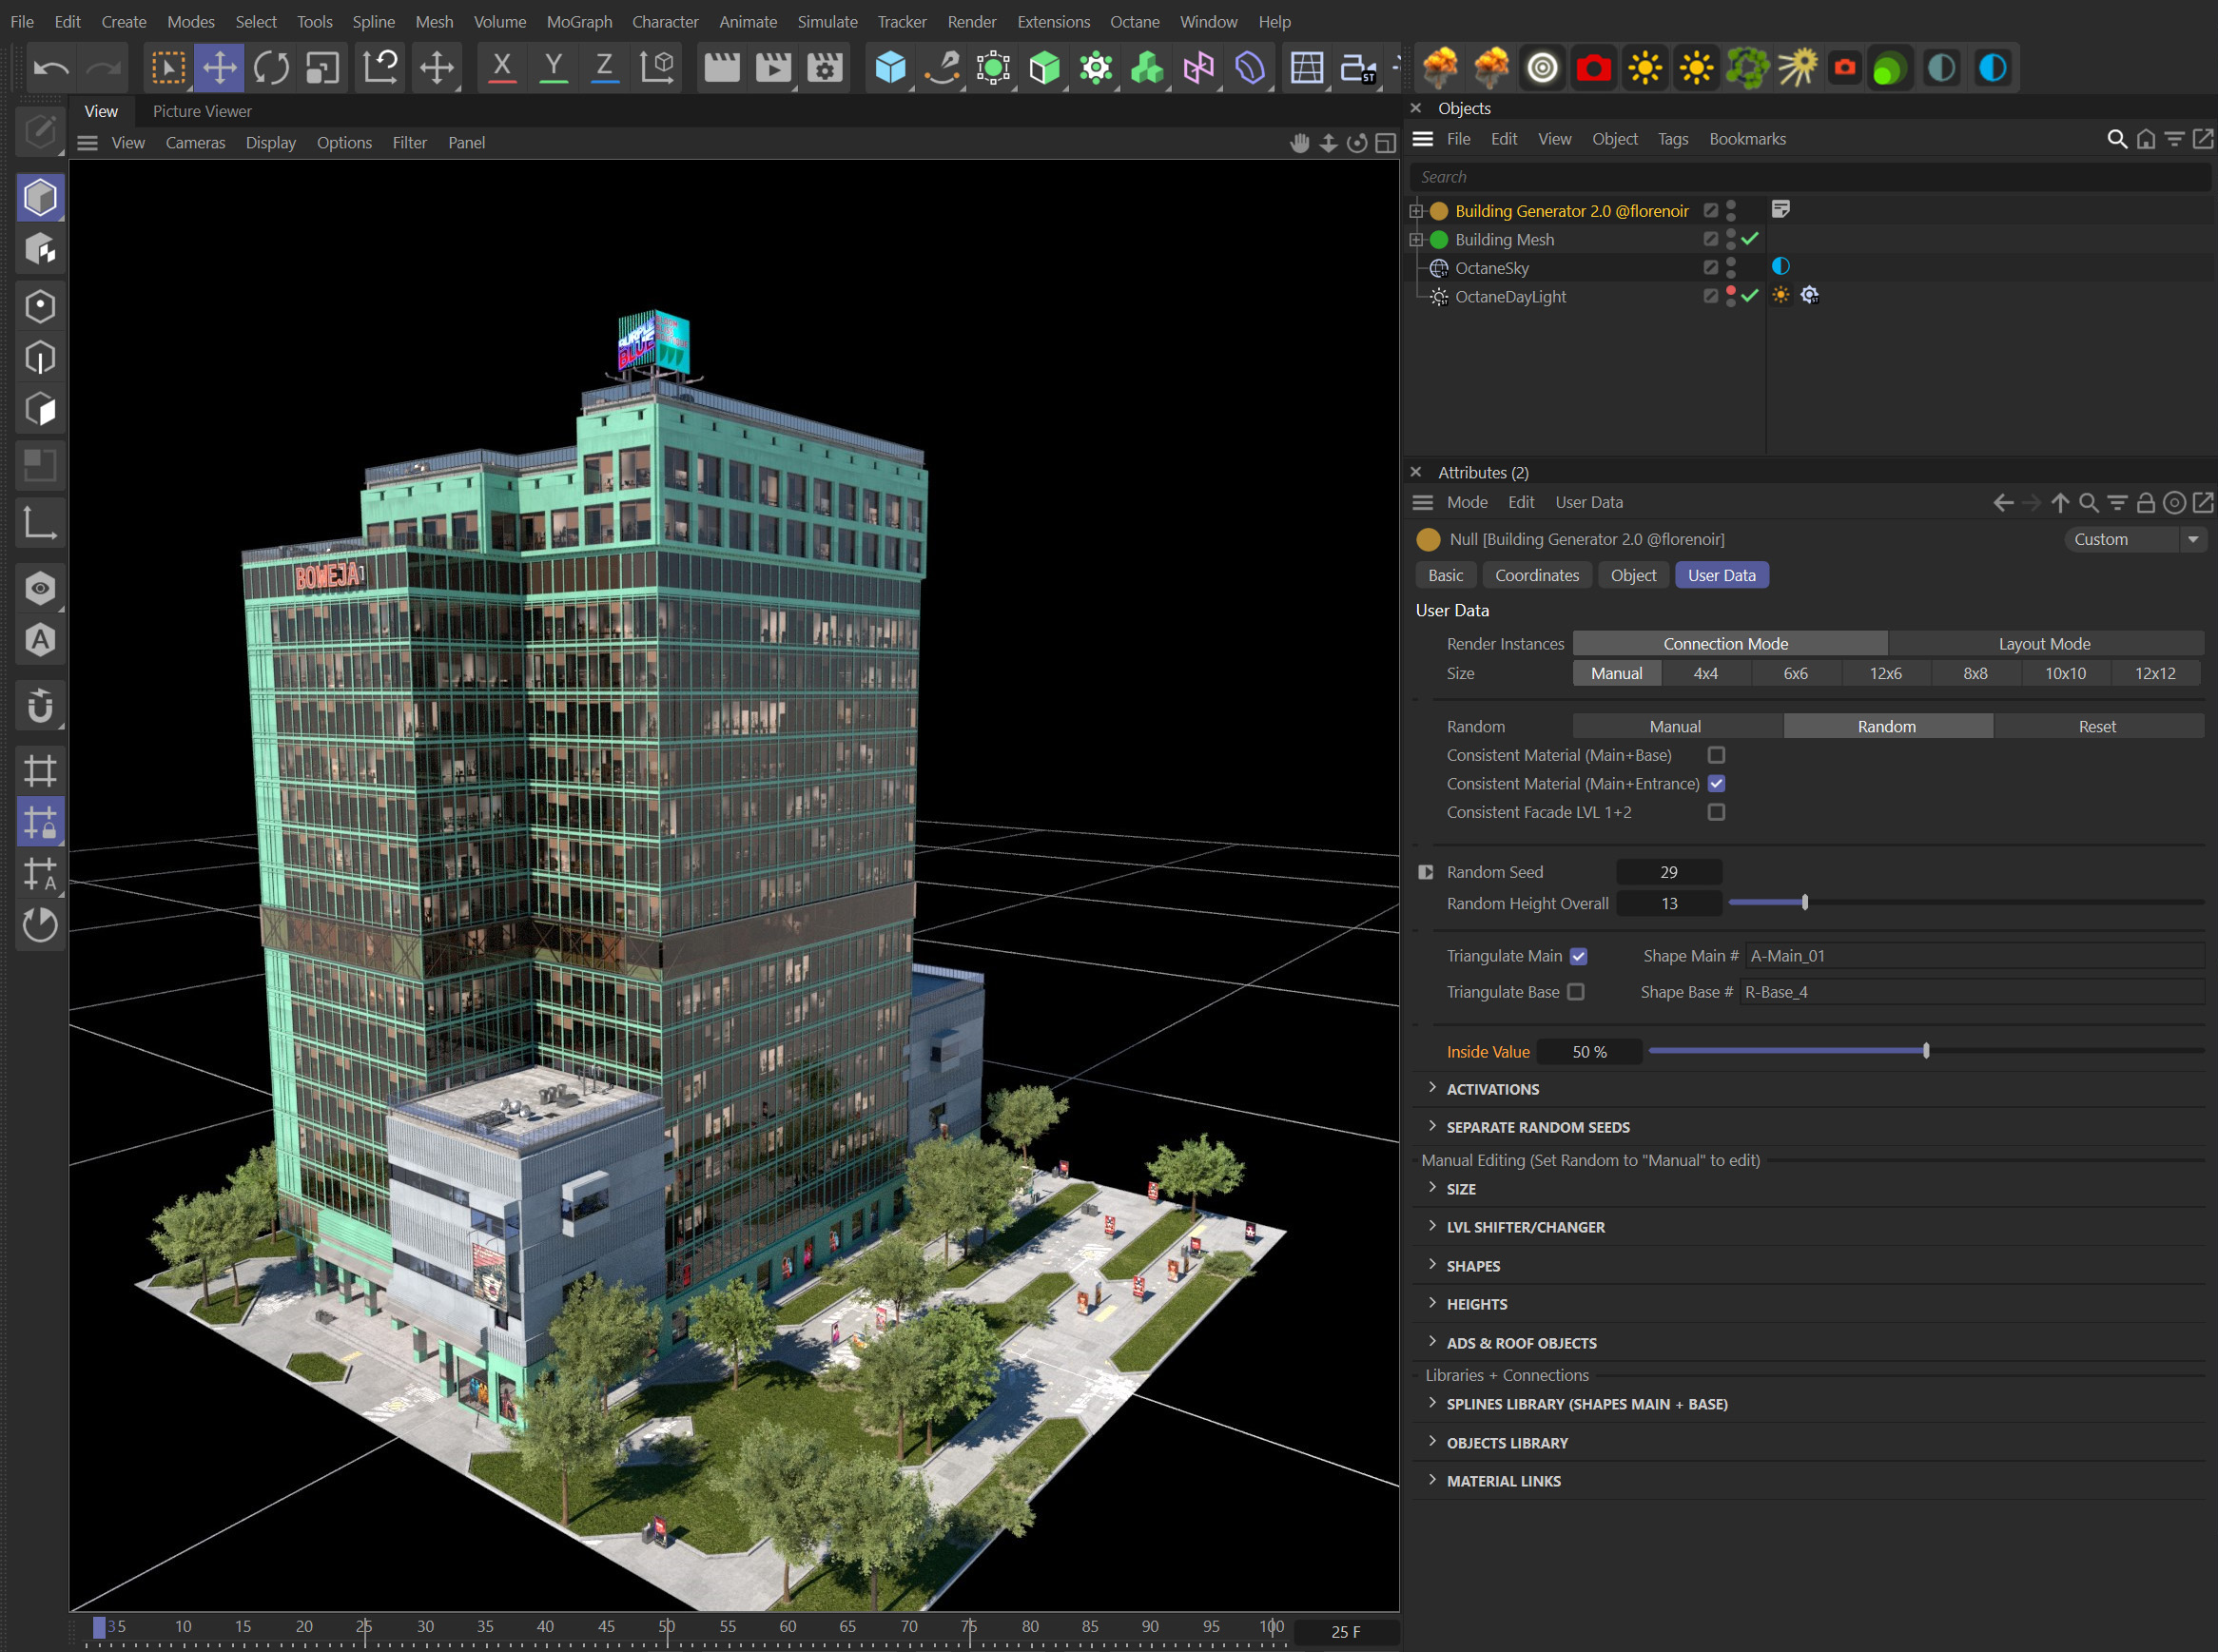The height and width of the screenshot is (1652, 2218).
Task: Click the Rotate tool icon
Action: pyautogui.click(x=271, y=69)
